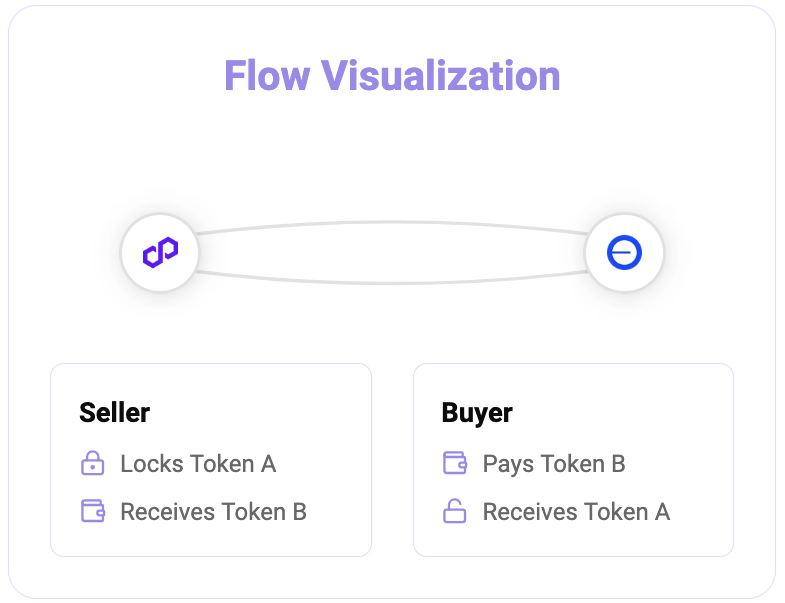Select the Pays Token B text

click(554, 464)
